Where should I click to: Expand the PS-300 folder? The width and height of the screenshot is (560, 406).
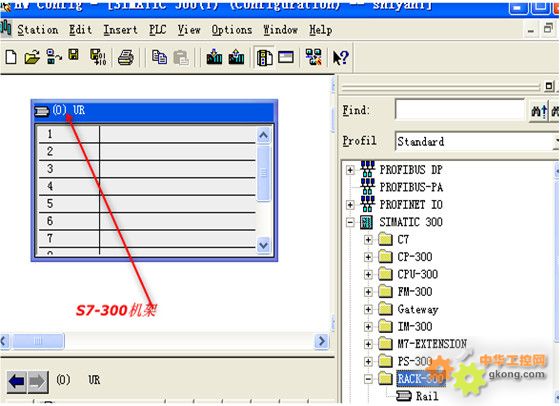coord(368,361)
